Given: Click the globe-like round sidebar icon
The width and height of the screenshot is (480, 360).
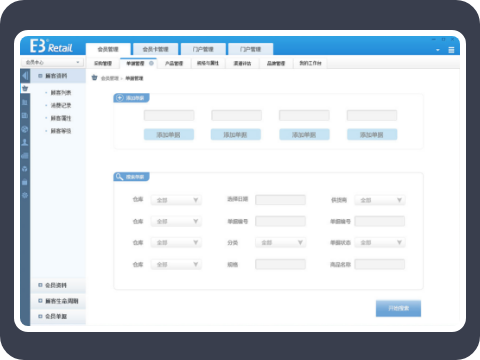Looking at the screenshot, I should tap(25, 129).
